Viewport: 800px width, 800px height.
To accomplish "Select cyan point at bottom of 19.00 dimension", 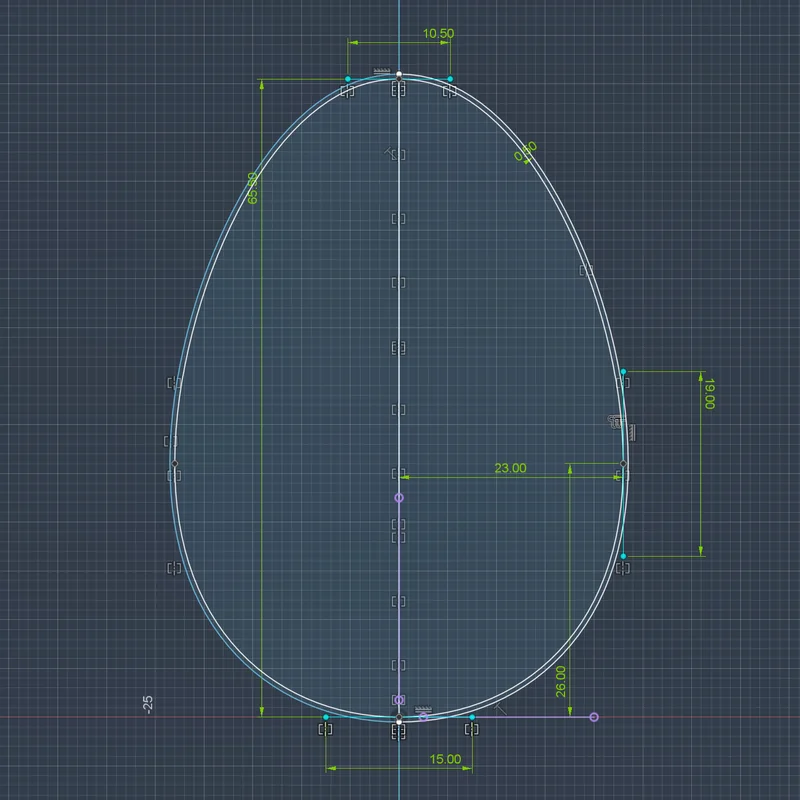I will click(x=623, y=556).
